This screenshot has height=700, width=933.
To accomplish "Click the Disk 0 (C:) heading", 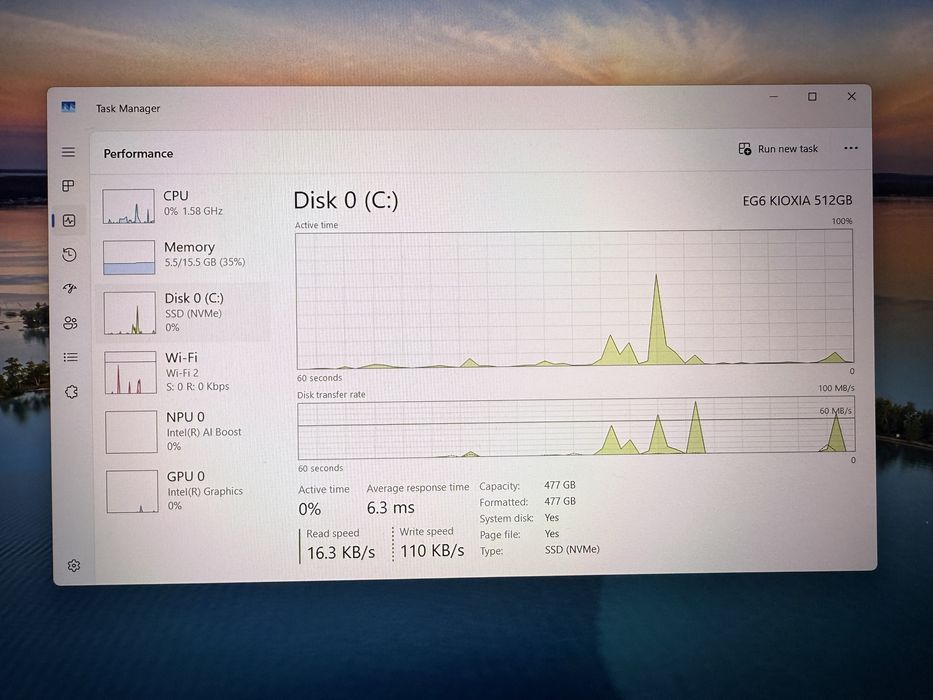I will pyautogui.click(x=346, y=201).
